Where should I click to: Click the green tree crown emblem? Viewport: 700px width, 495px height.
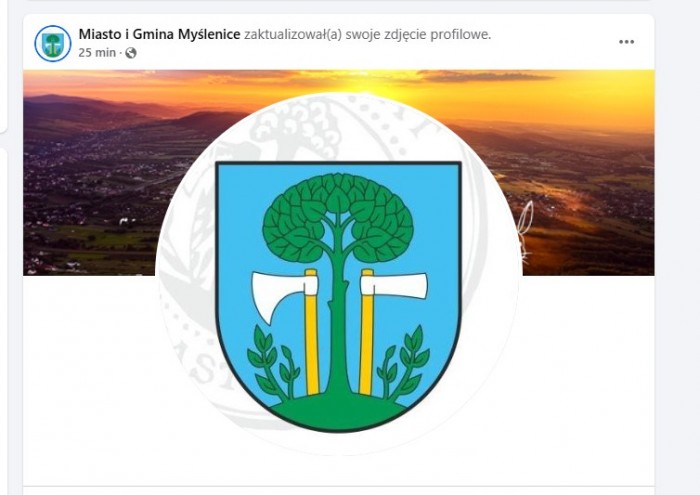(338, 217)
